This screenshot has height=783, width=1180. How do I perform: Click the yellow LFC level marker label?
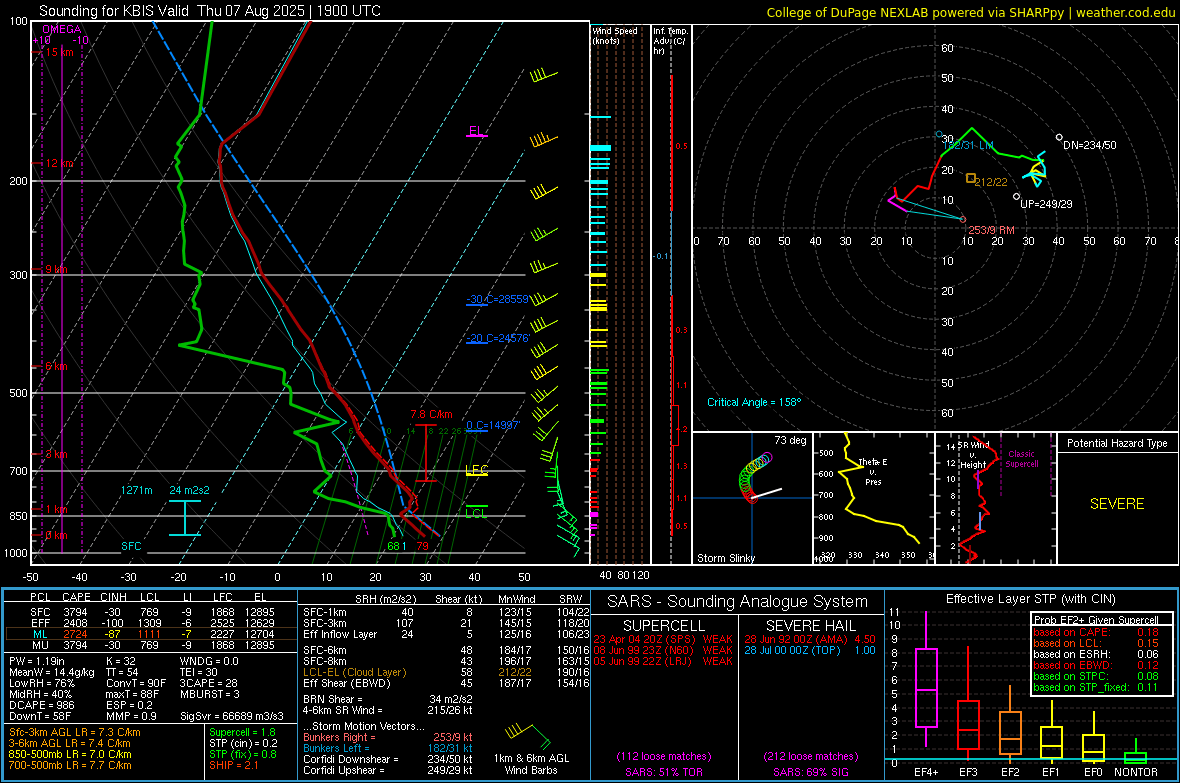pyautogui.click(x=476, y=470)
